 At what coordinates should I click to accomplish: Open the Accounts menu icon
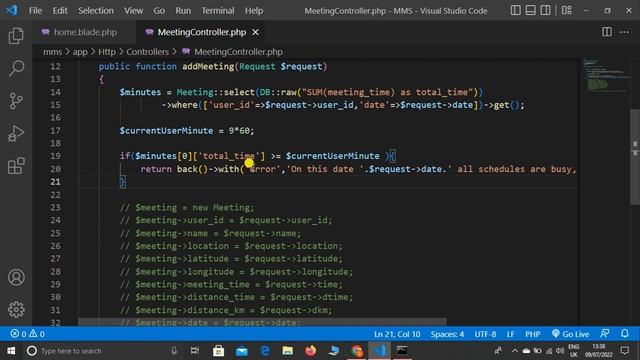point(16,277)
